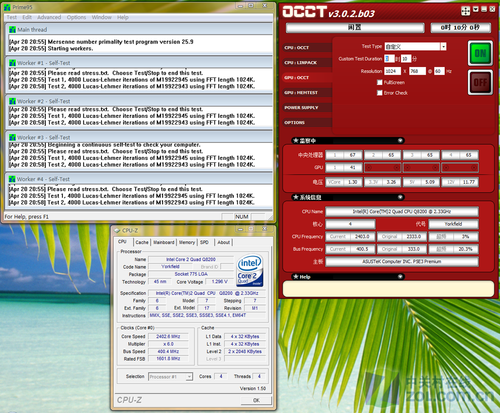The width and height of the screenshot is (500, 413).
Task: Click the Prime95 Main thread window icon
Action: click(x=13, y=30)
